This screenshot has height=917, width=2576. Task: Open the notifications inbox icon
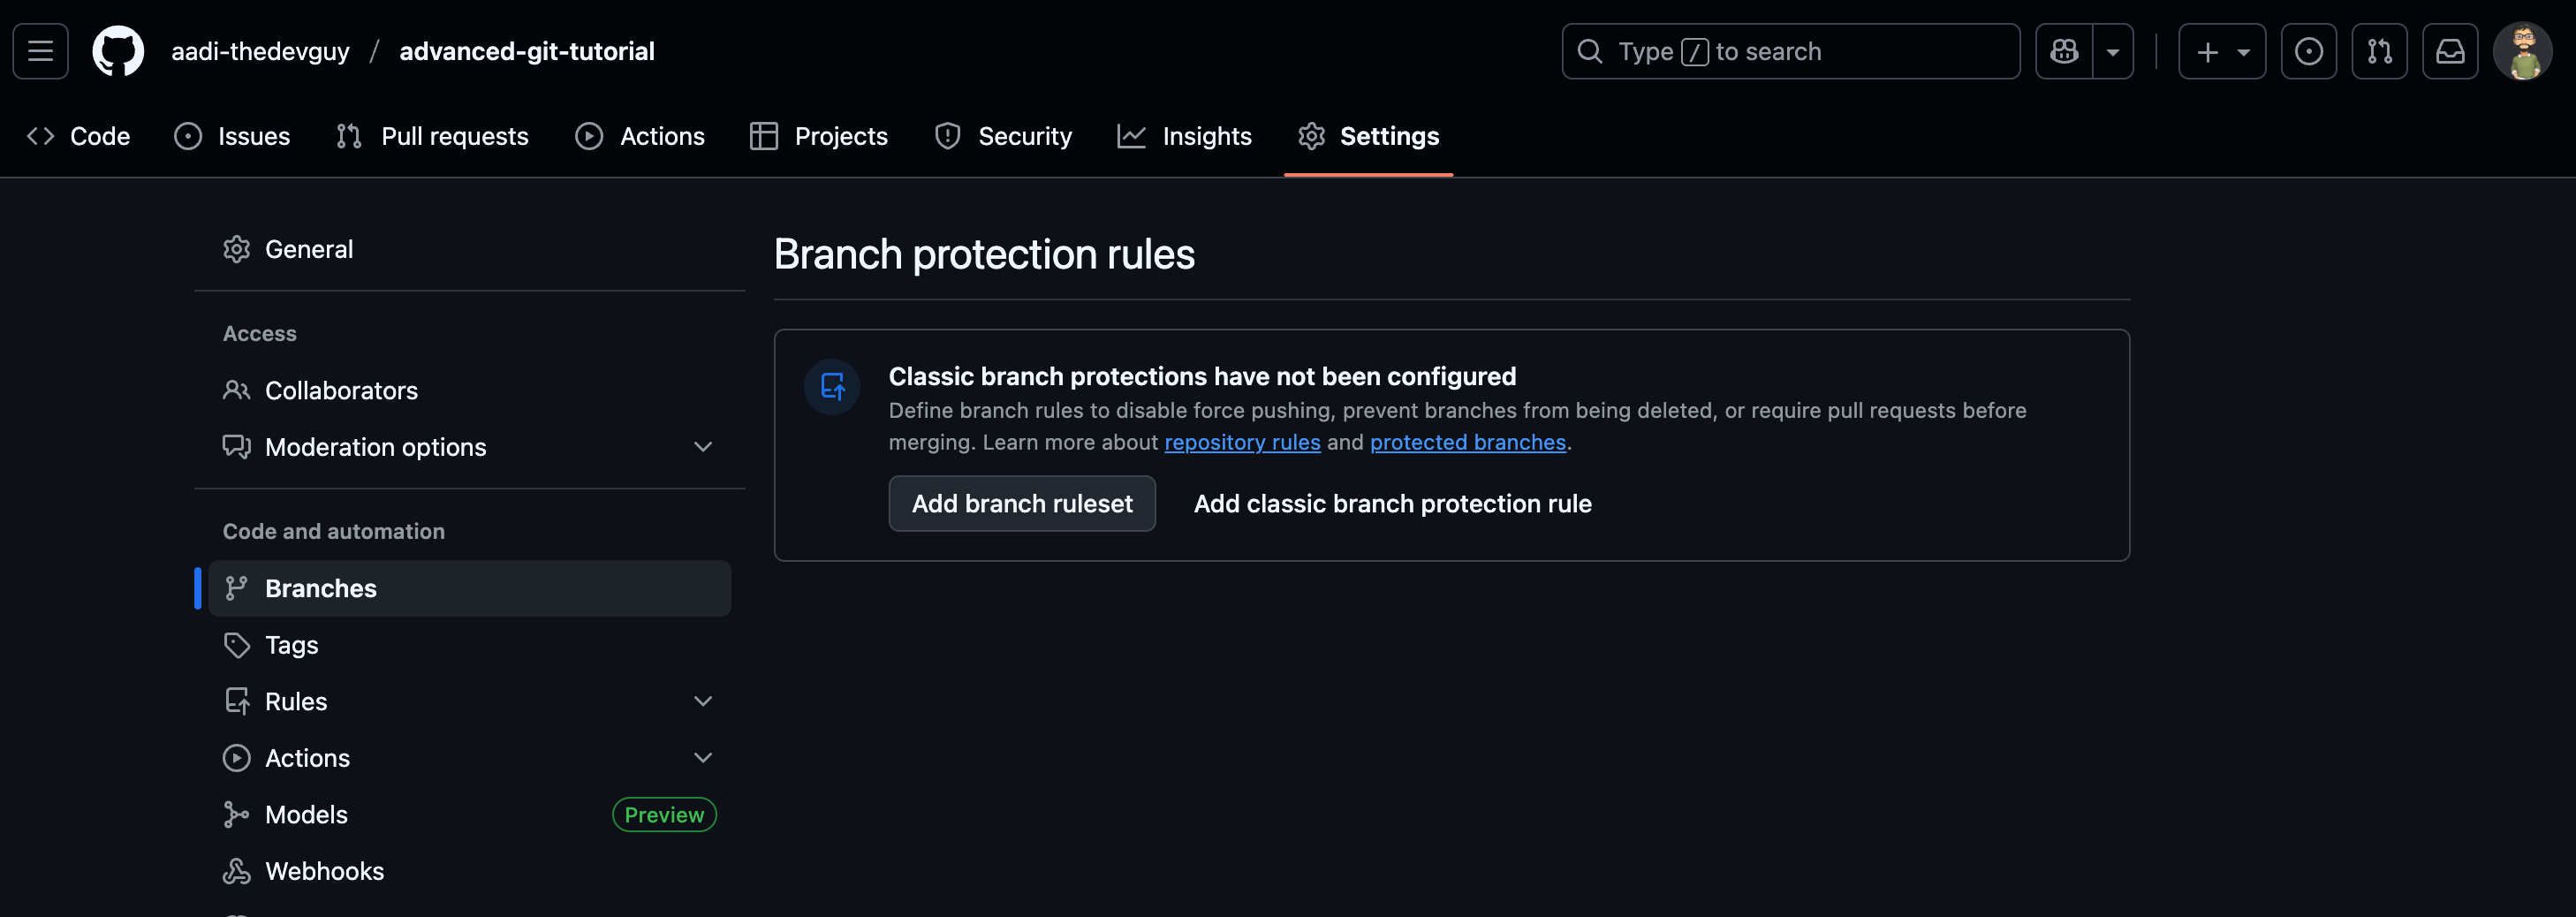2450,51
